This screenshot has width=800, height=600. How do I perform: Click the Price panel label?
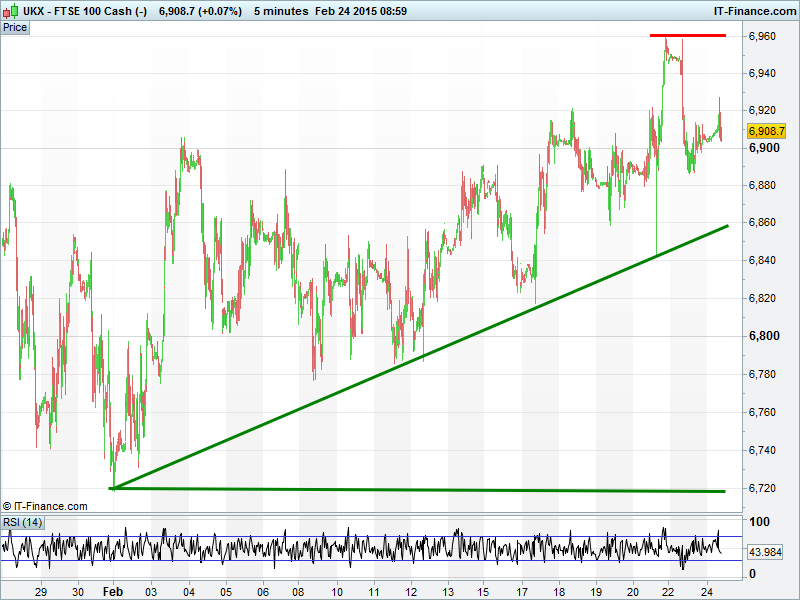coord(15,27)
